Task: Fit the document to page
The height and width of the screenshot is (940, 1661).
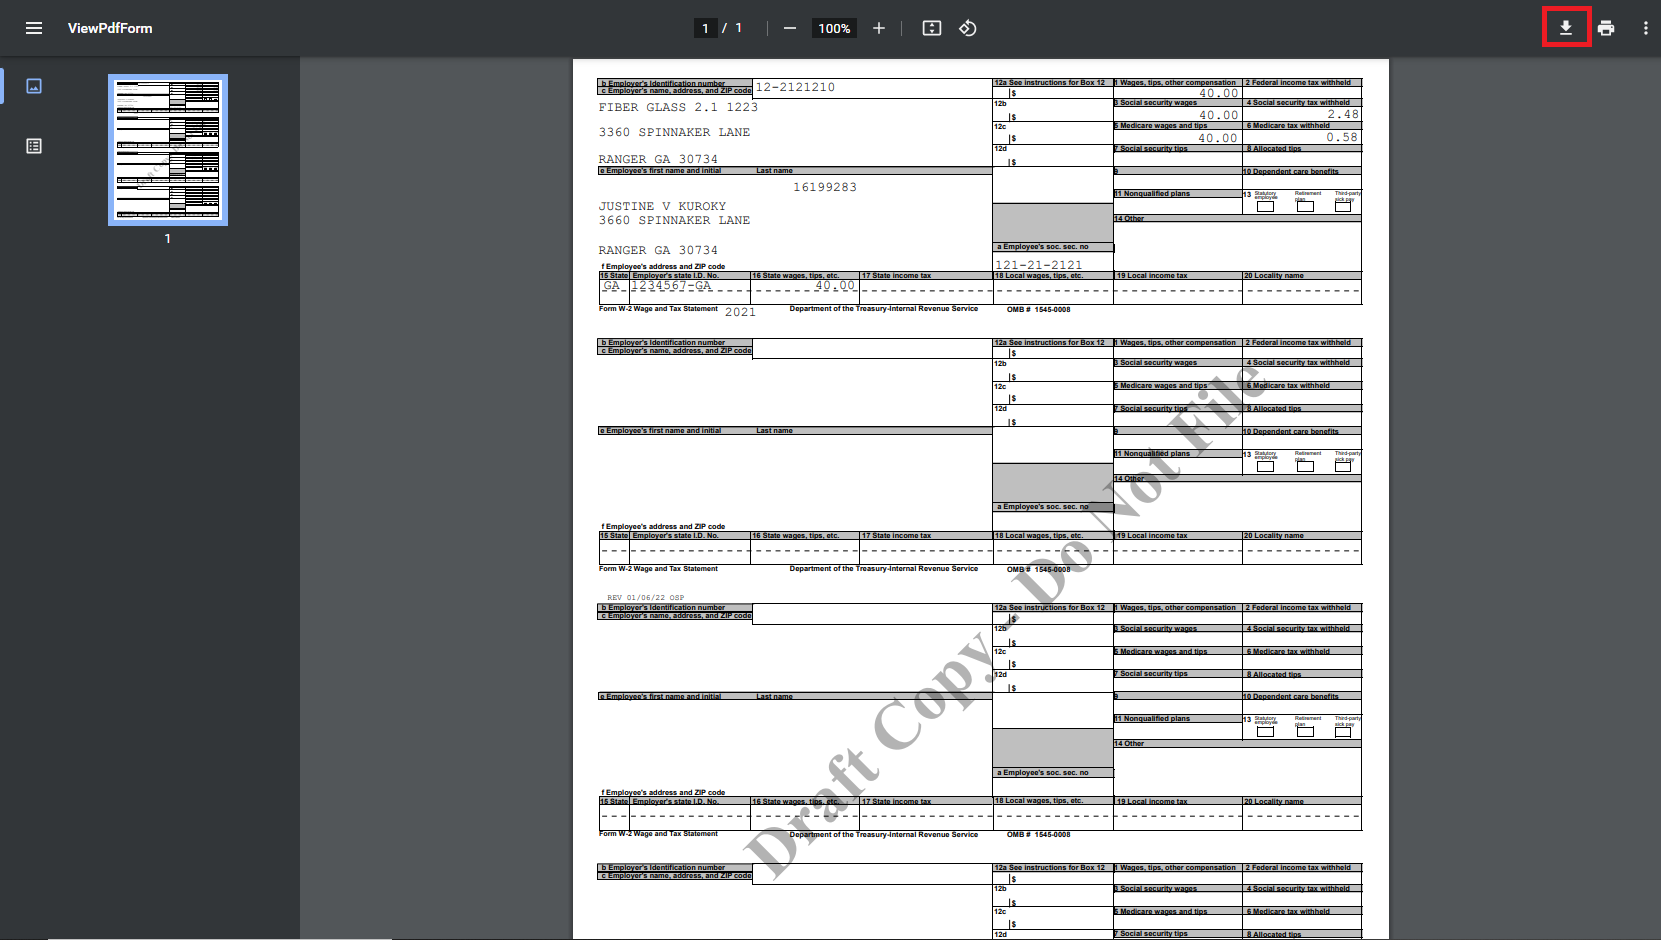Action: 932,28
